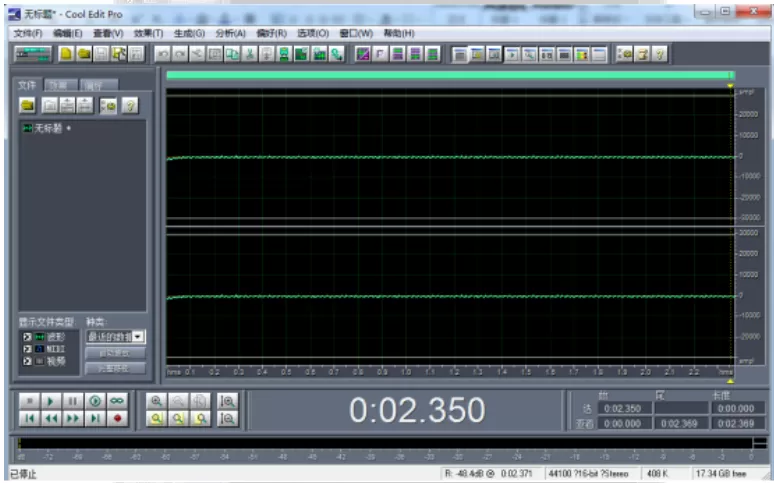Viewport: 774px width, 483px height.
Task: Start playback with the Play button
Action: (51, 401)
